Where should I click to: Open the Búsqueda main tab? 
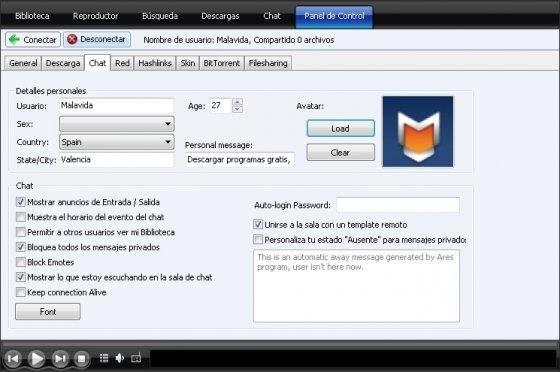(160, 16)
